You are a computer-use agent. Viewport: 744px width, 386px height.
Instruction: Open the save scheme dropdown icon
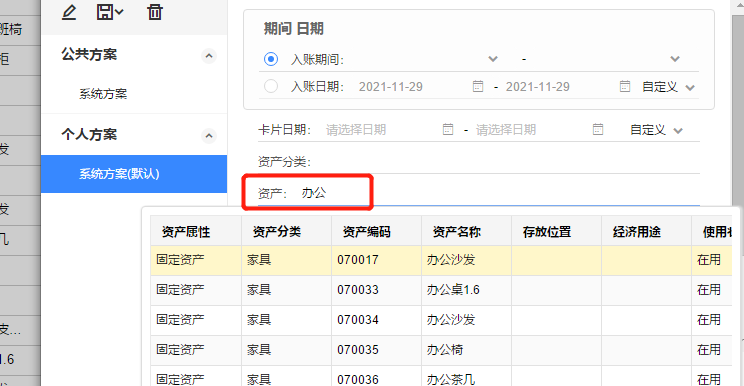click(110, 12)
